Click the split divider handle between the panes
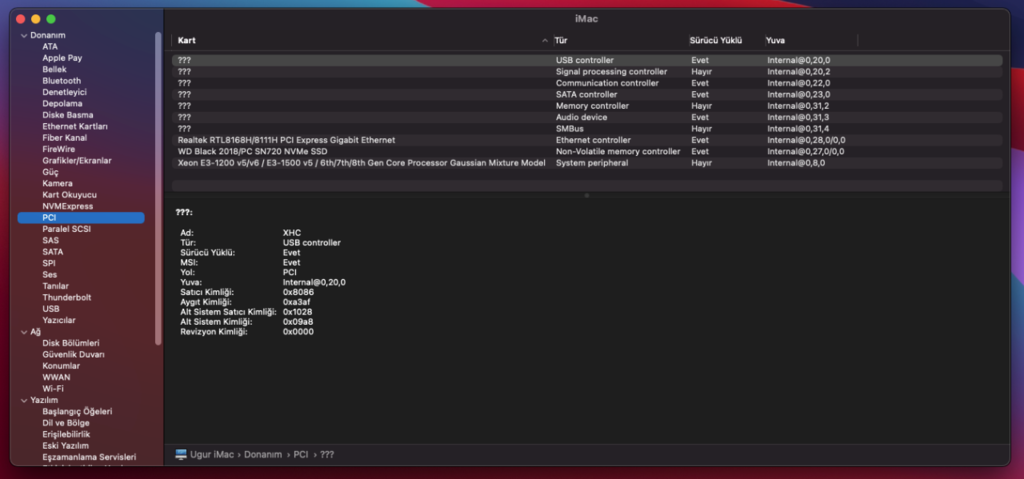Image resolution: width=1024 pixels, height=479 pixels. (x=587, y=196)
